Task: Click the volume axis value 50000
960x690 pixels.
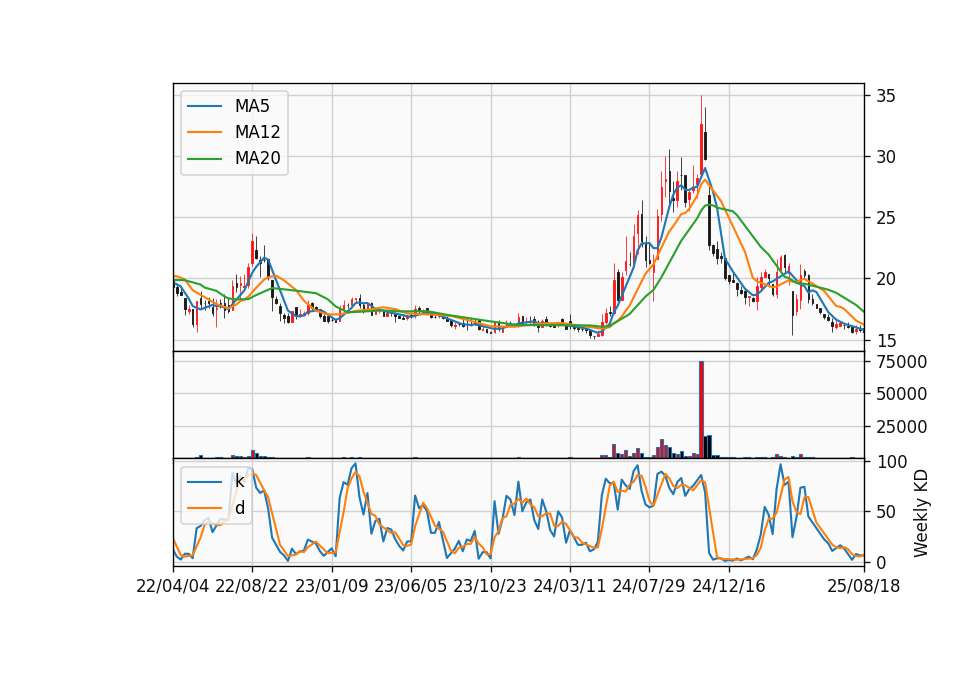Action: (901, 394)
